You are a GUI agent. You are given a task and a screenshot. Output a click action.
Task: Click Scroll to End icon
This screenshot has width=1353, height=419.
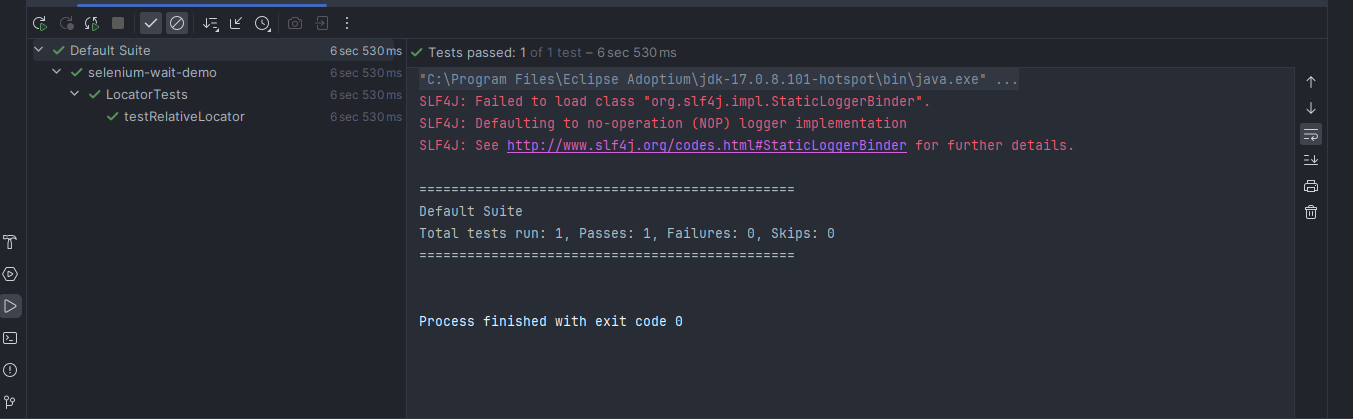tap(1311, 160)
